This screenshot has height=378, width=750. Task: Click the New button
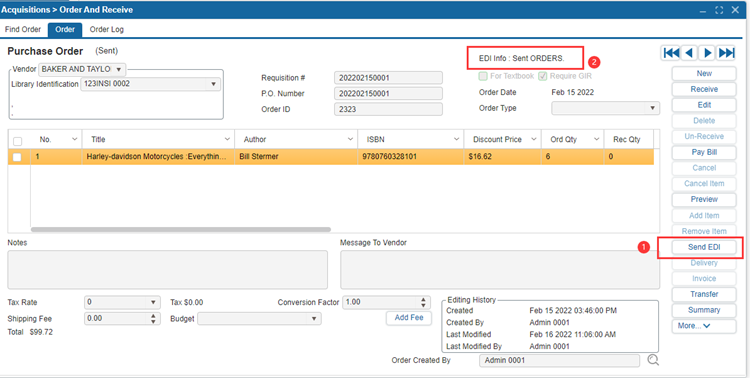pyautogui.click(x=704, y=74)
